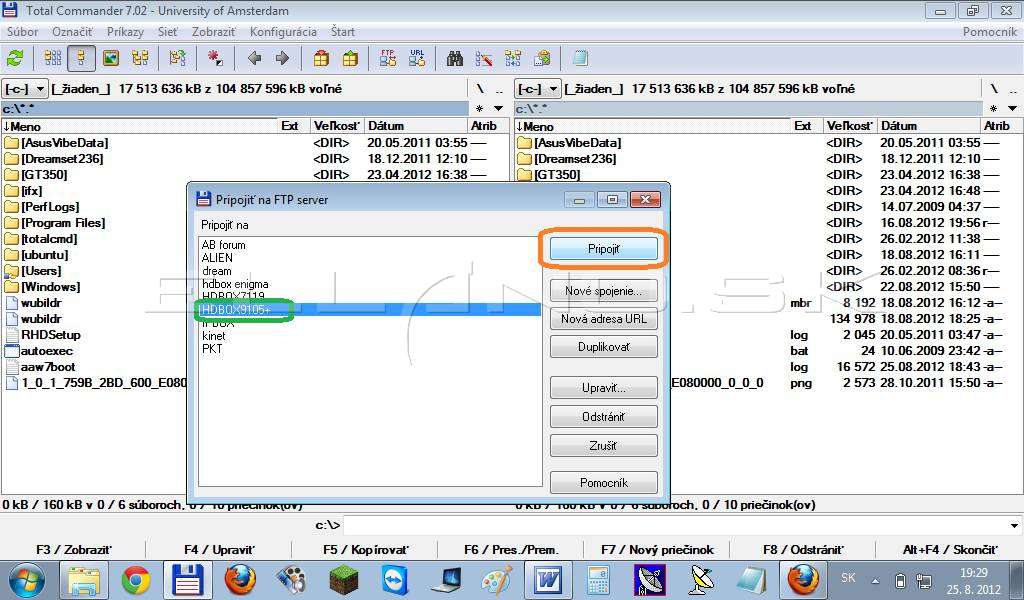Click the command line input field

[675, 526]
